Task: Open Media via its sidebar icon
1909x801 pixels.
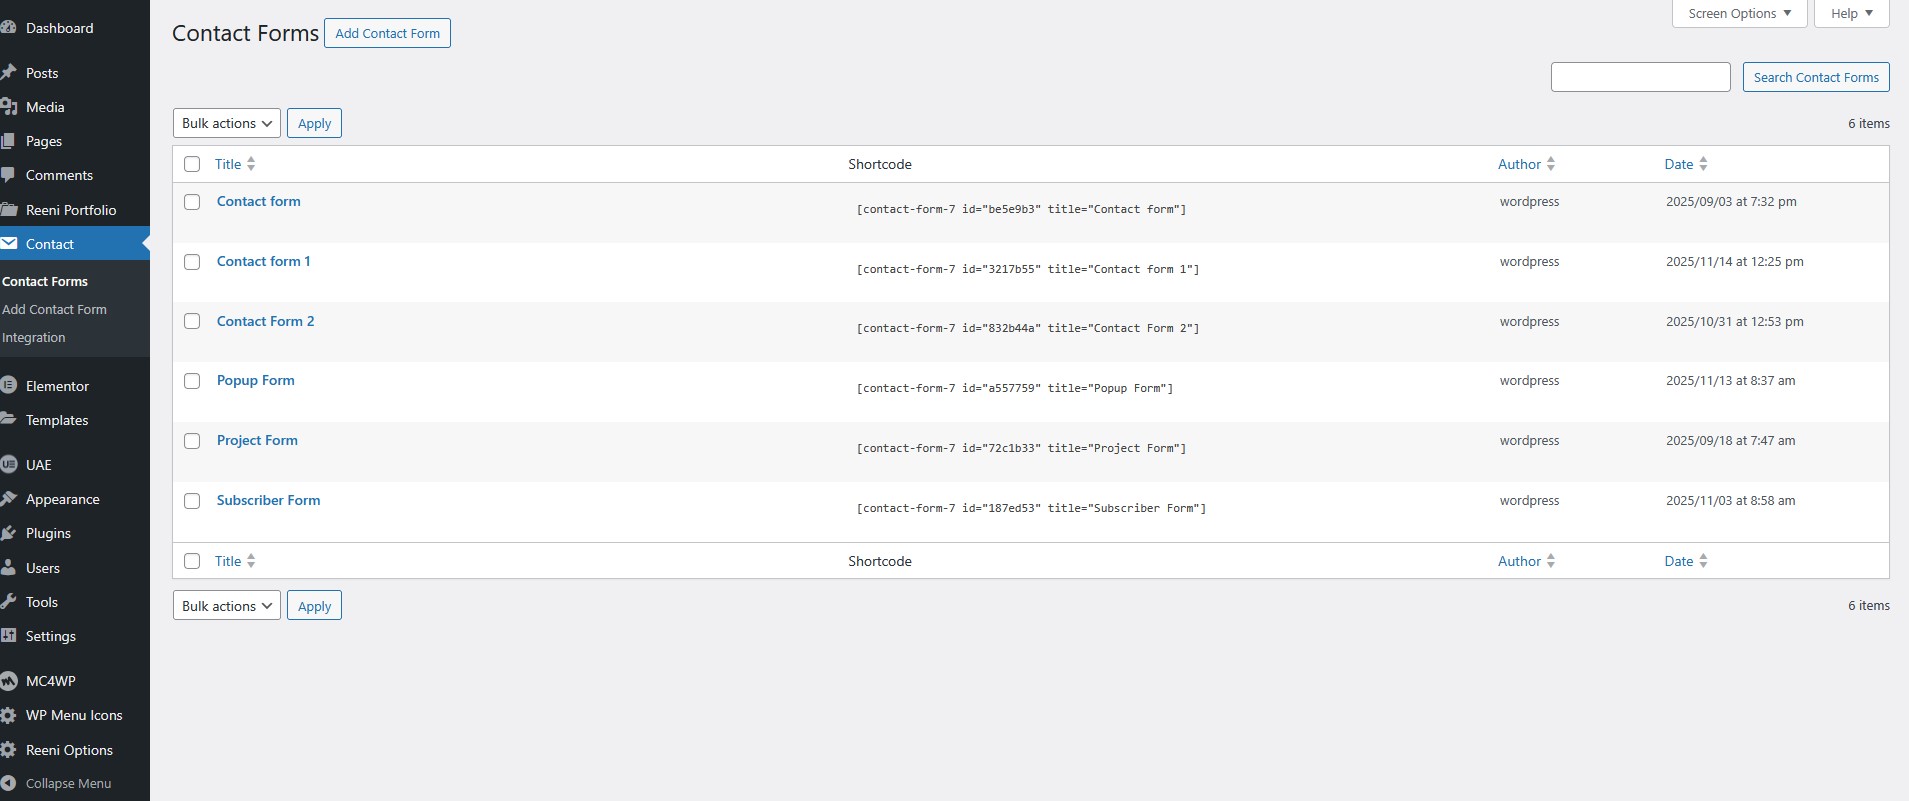Action: click(8, 107)
